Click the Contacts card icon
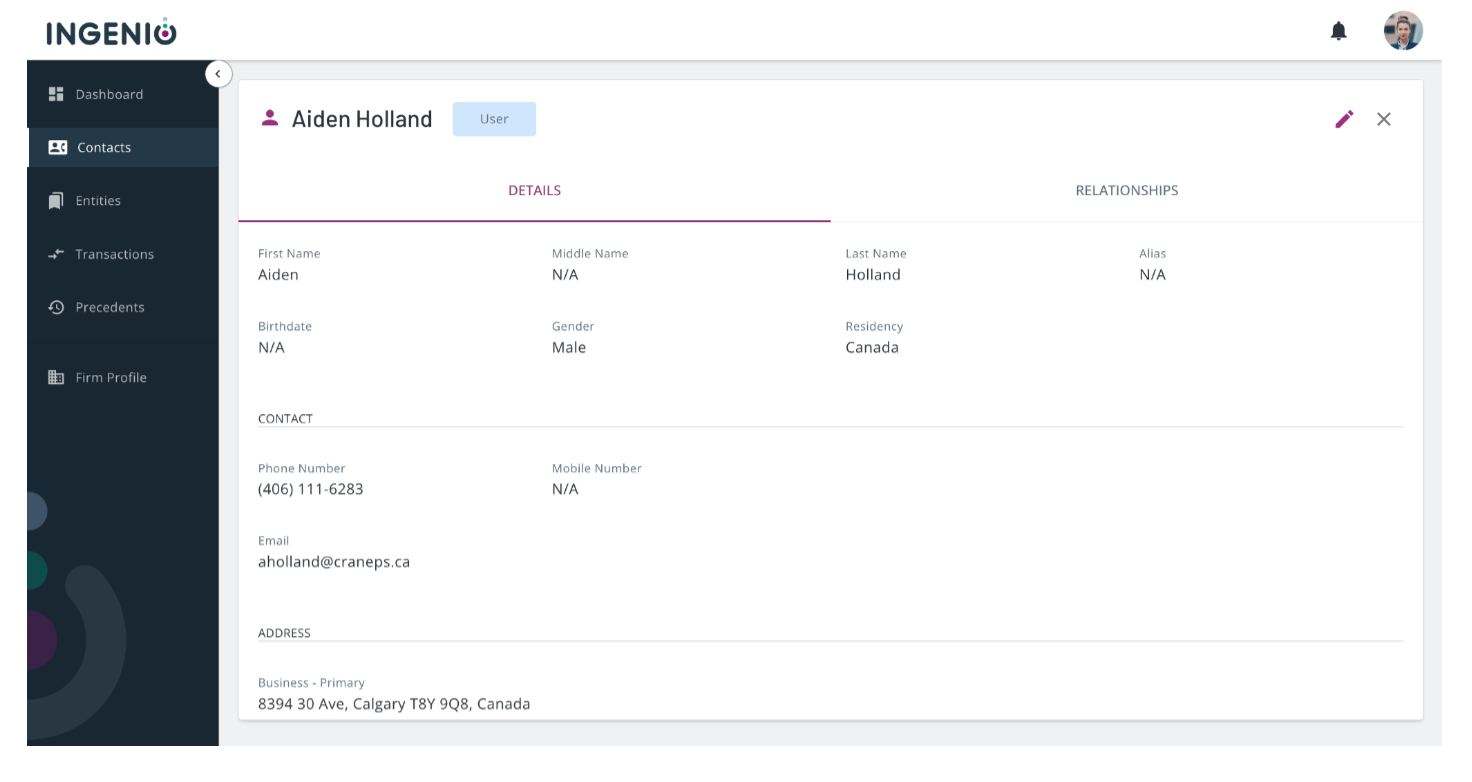The width and height of the screenshot is (1472, 782). (x=58, y=147)
